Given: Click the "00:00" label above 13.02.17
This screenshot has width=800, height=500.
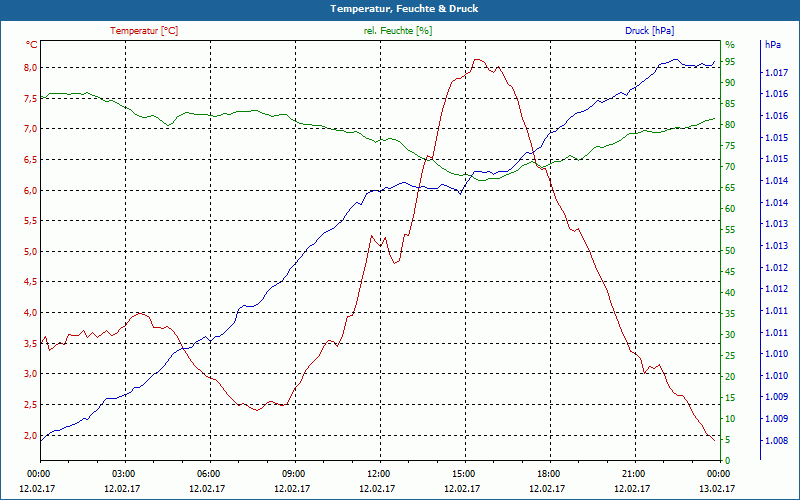Looking at the screenshot, I should coord(719,473).
